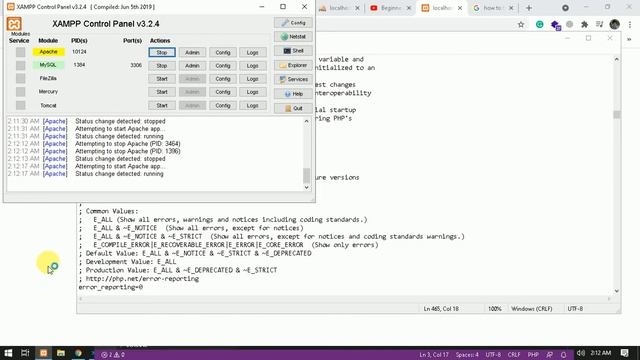Start the Mercury module
This screenshot has height=360, width=640.
162,92
